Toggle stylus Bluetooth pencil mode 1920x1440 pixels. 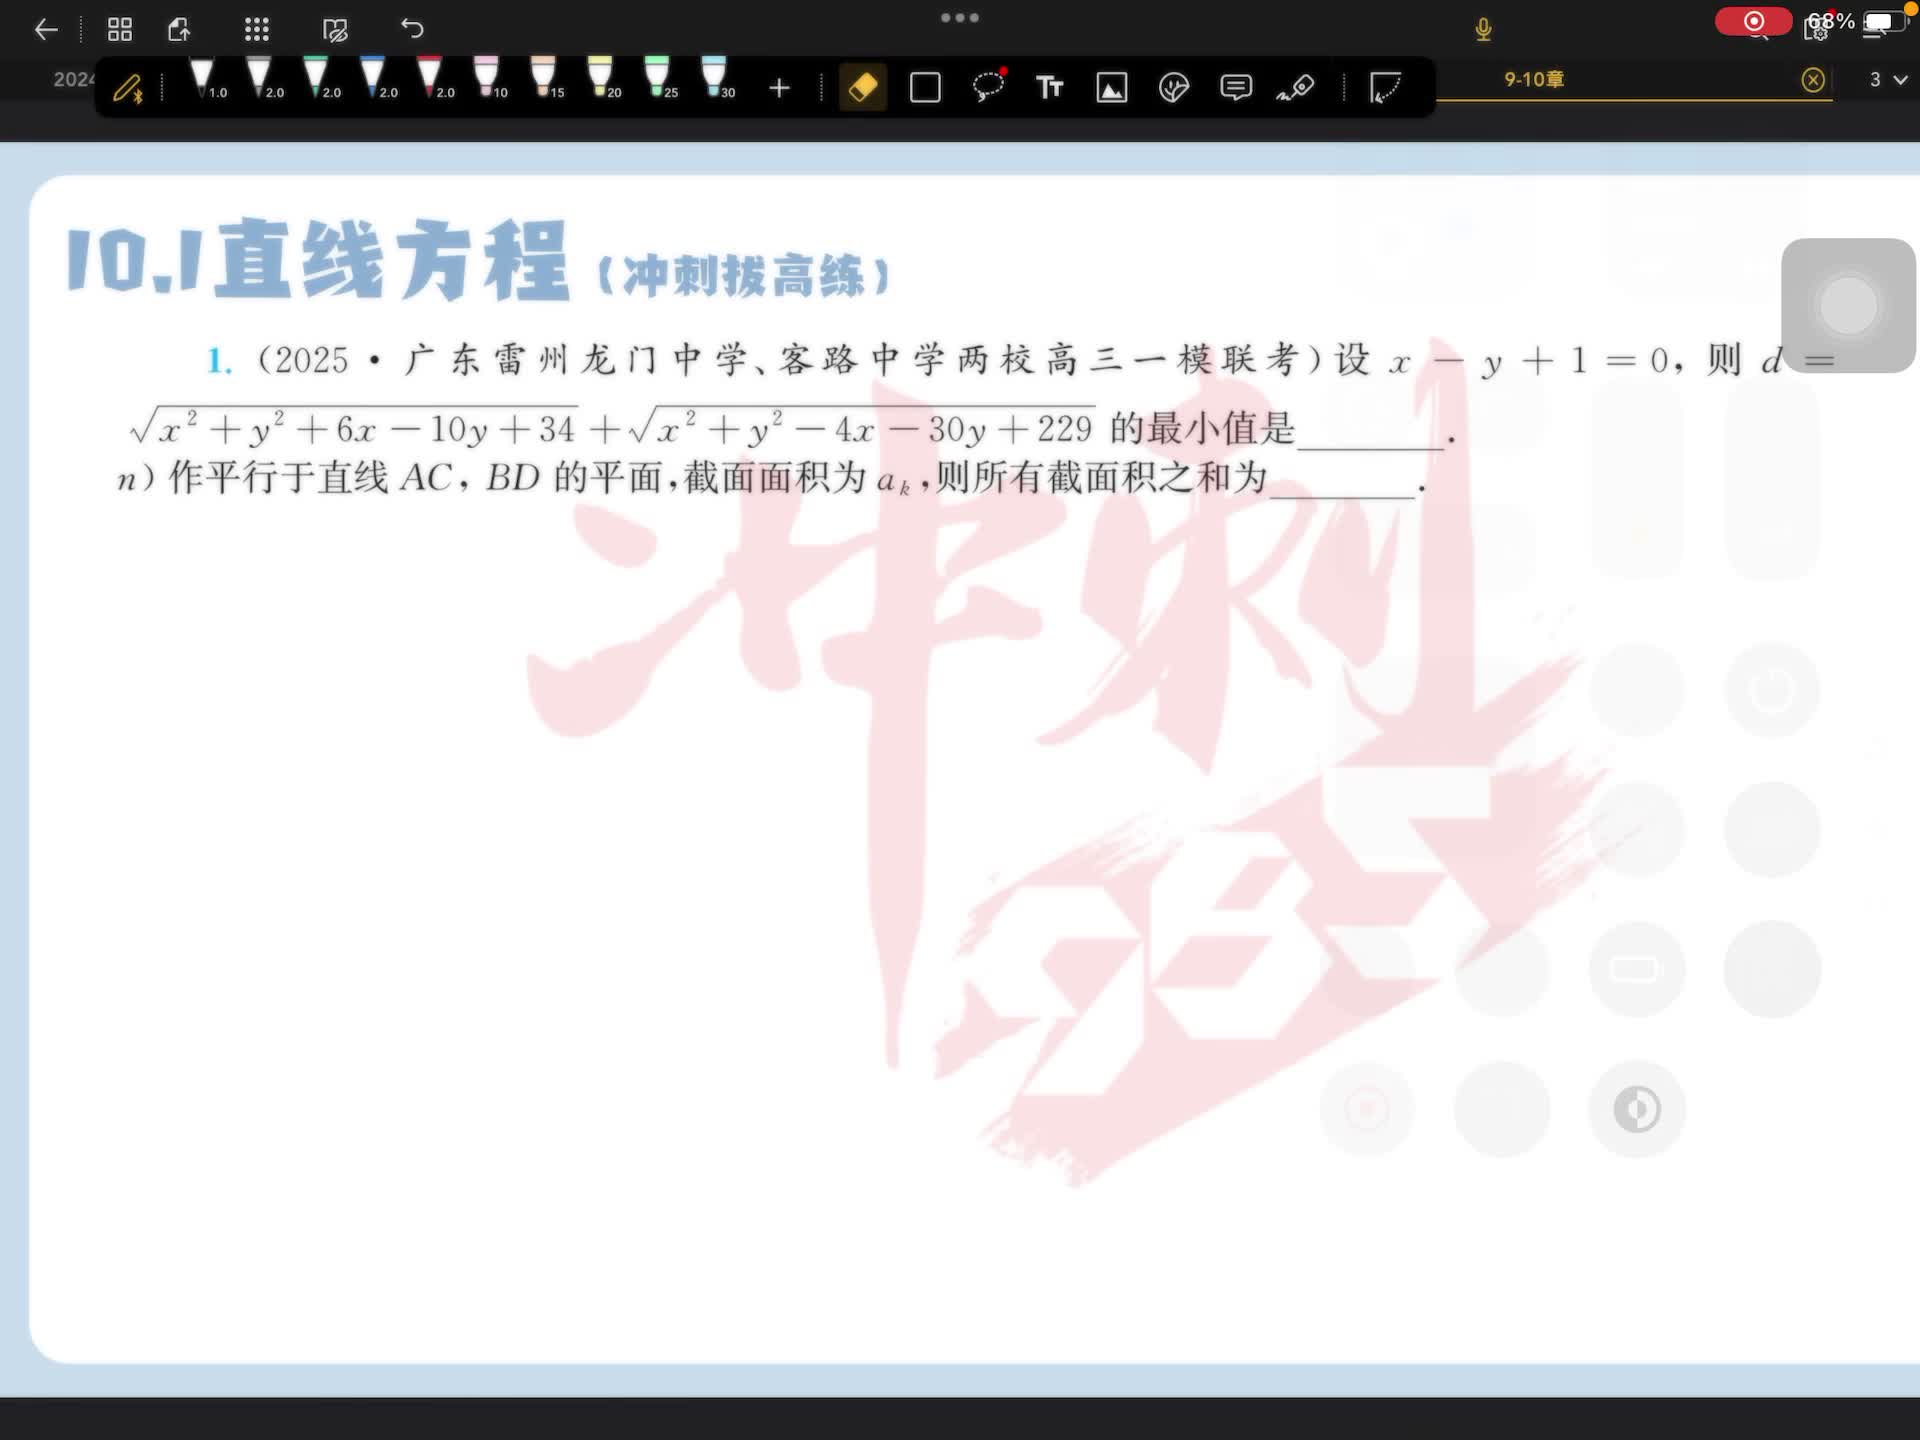click(129, 89)
